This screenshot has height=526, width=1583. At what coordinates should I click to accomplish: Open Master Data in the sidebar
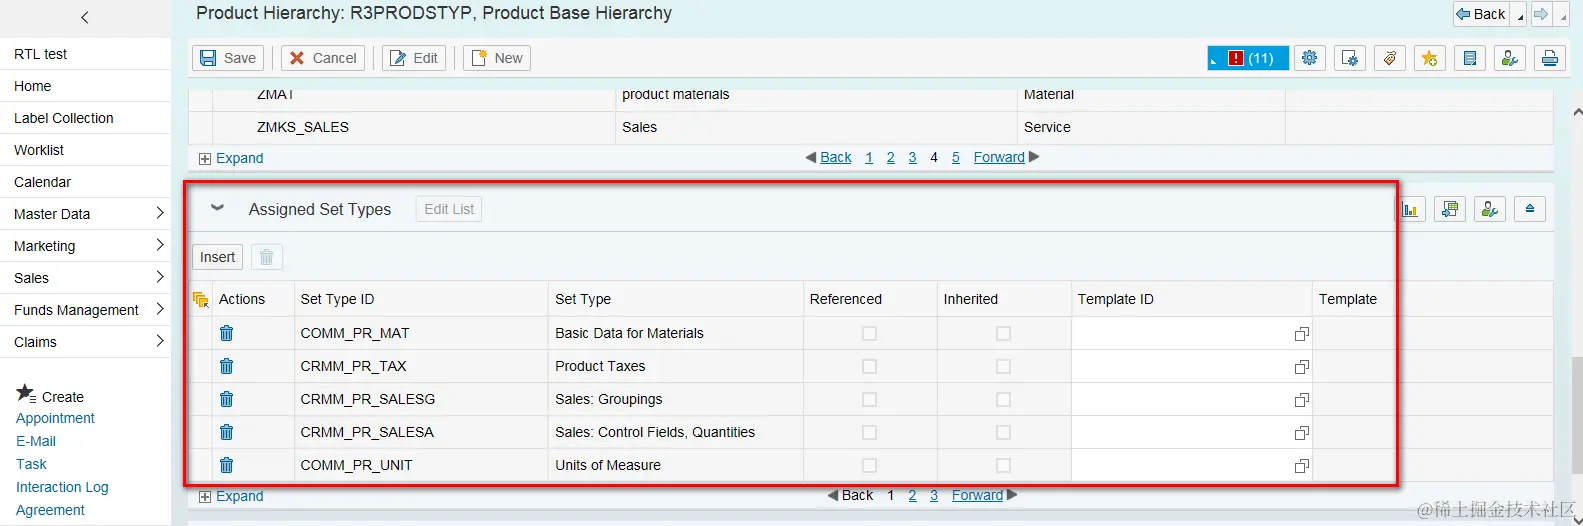click(x=52, y=214)
